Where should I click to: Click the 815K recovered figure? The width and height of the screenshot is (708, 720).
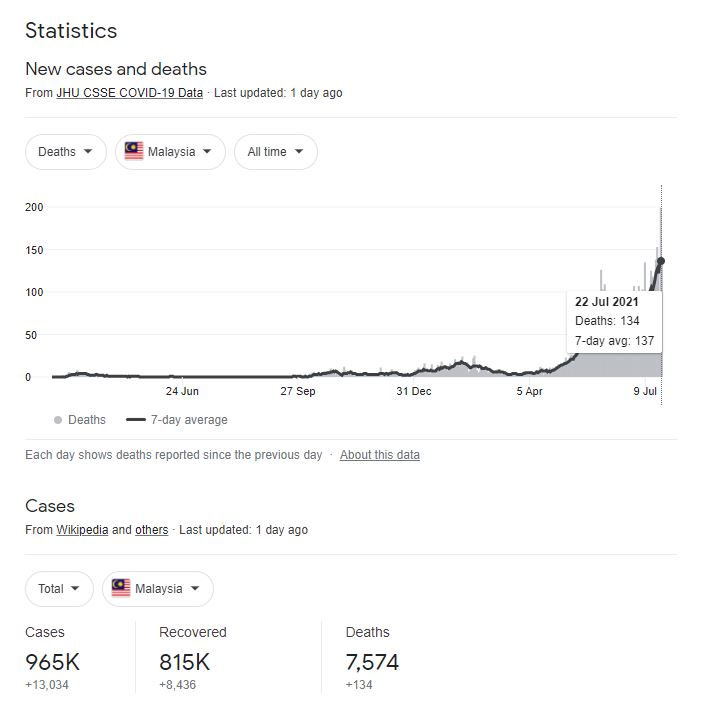185,662
